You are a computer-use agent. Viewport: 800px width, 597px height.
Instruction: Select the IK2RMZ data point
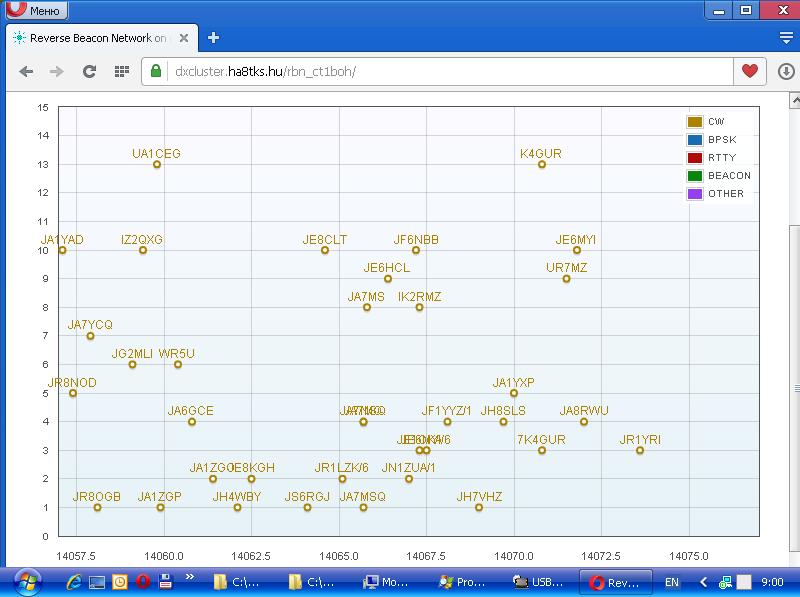click(419, 307)
